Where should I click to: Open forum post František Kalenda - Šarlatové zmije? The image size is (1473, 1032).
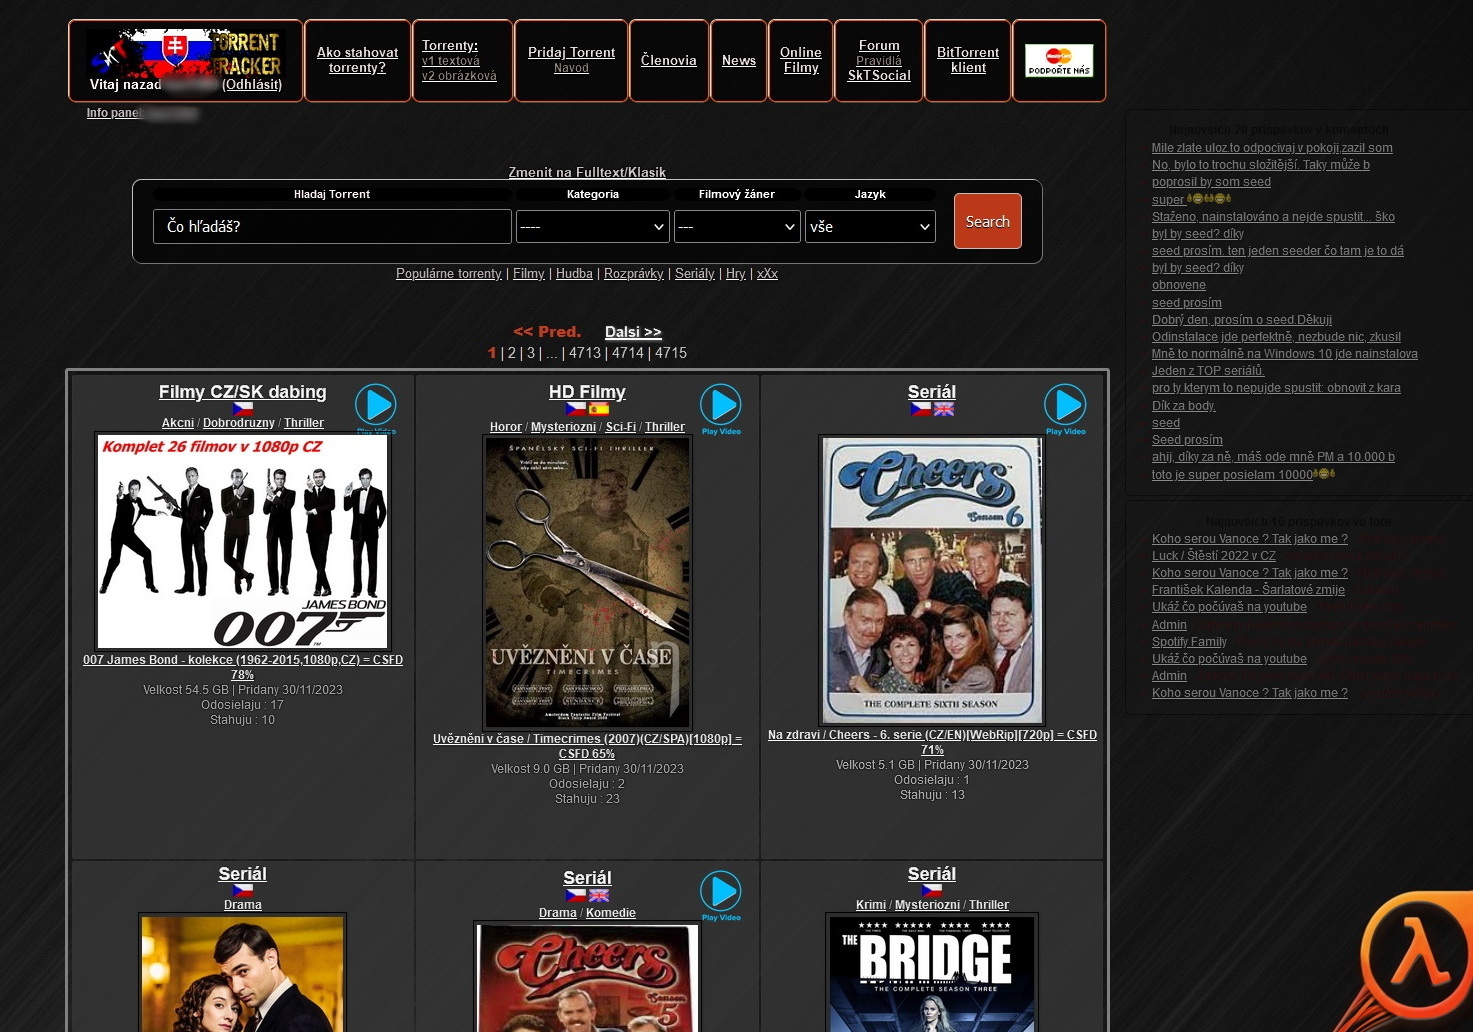[x=1248, y=590]
